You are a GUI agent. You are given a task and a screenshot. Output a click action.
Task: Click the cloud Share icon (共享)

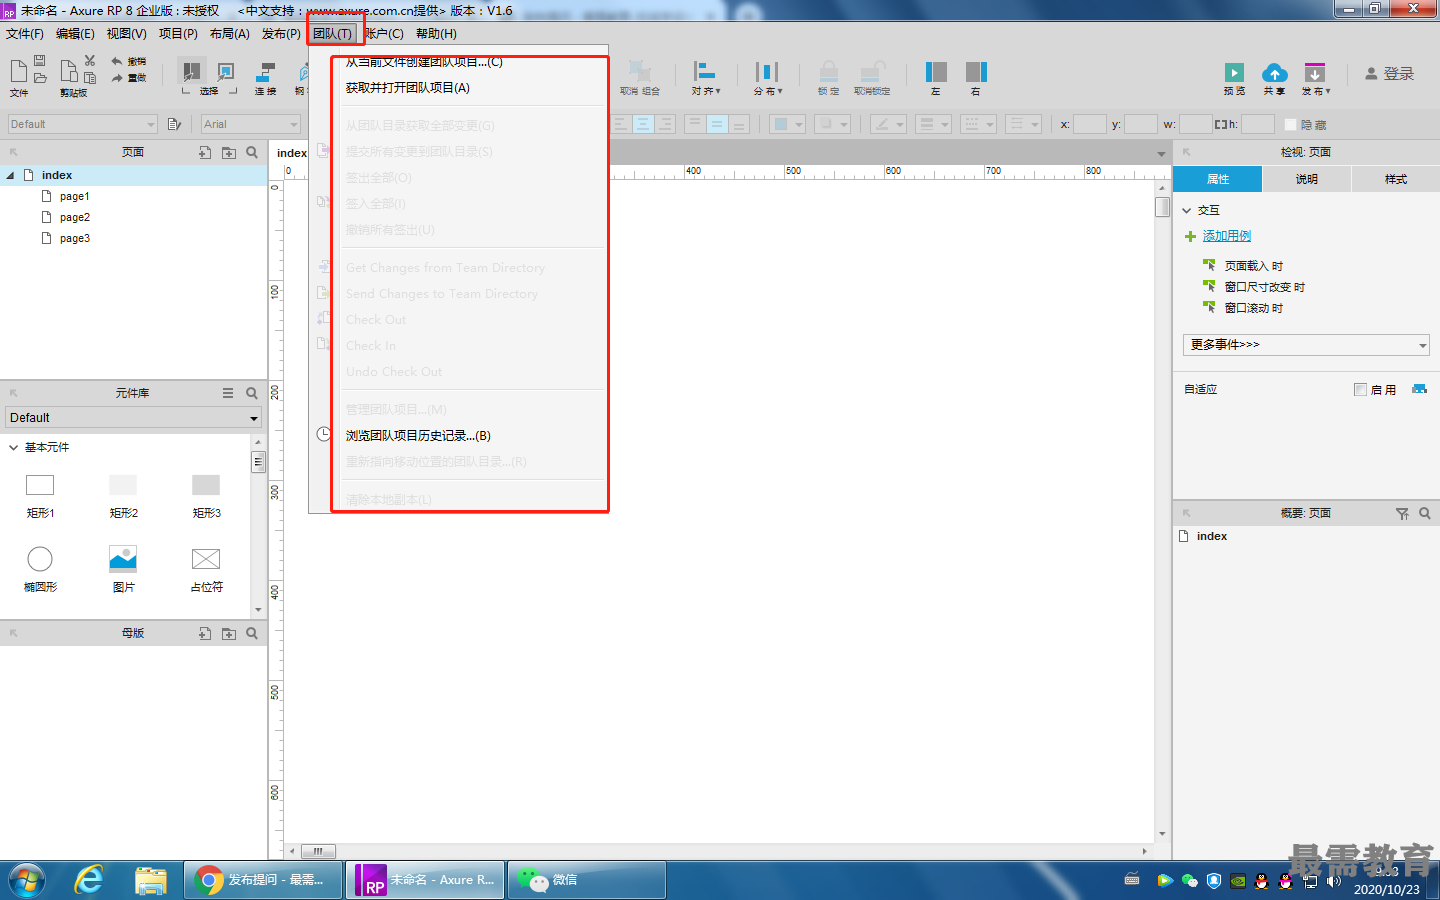[1275, 72]
